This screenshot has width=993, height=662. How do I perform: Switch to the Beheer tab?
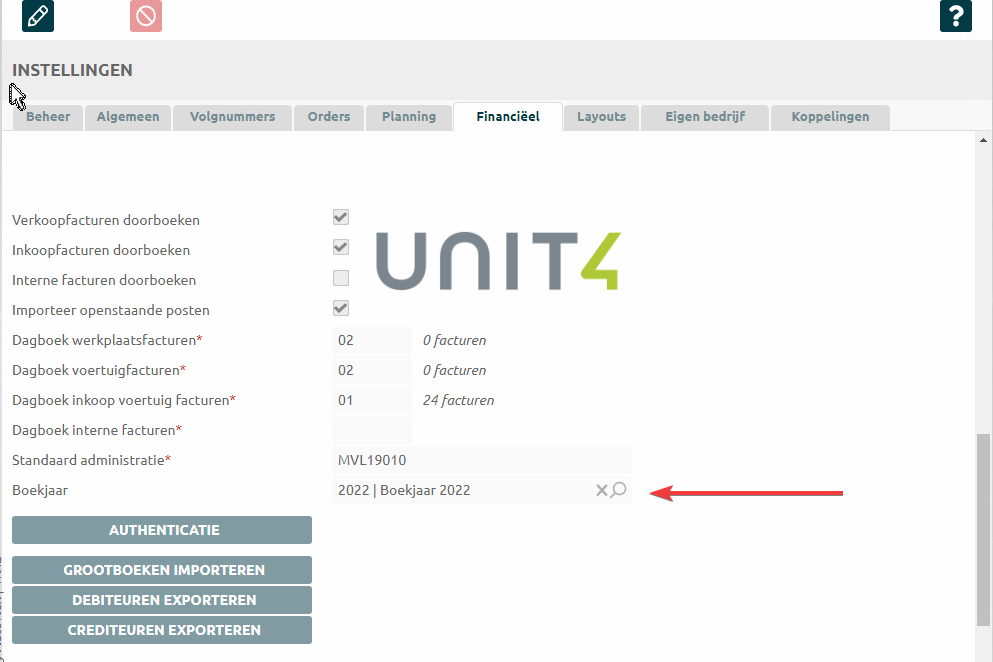tap(48, 117)
